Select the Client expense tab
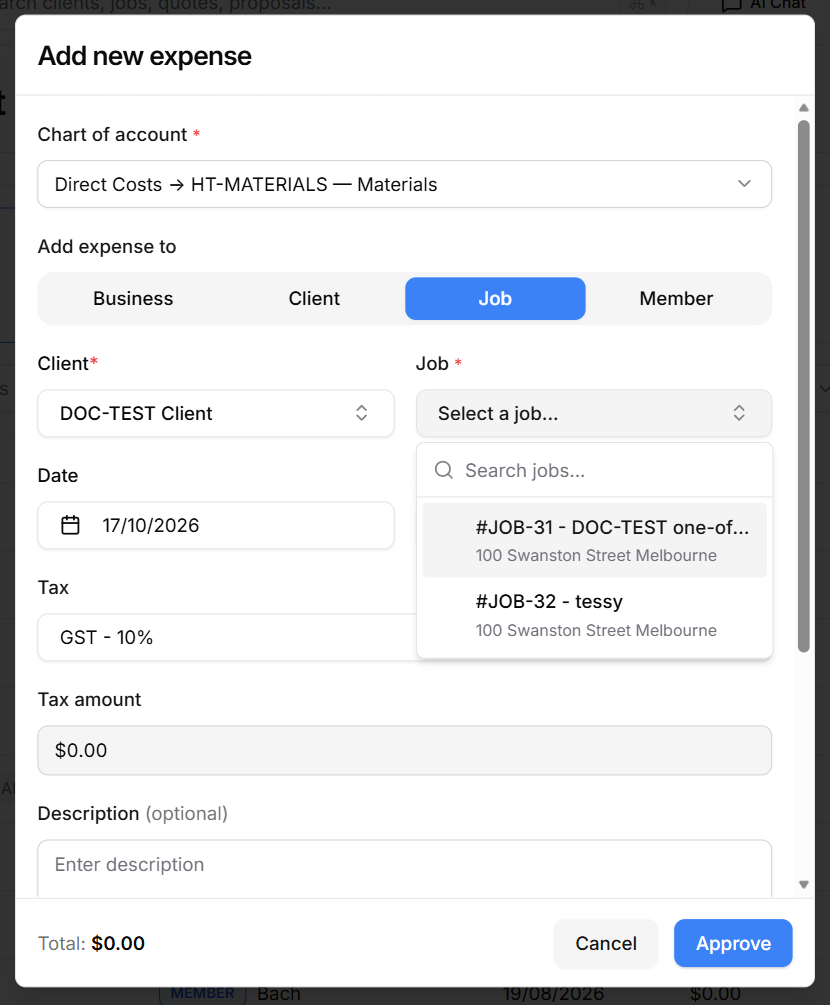Viewport: 830px width, 1005px height. click(x=314, y=299)
